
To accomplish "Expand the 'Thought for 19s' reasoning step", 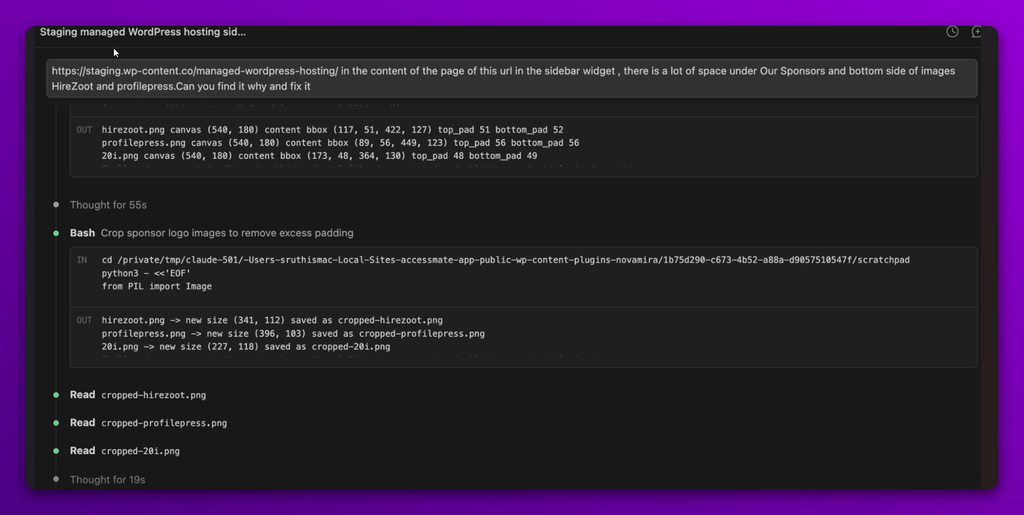I will click(108, 480).
